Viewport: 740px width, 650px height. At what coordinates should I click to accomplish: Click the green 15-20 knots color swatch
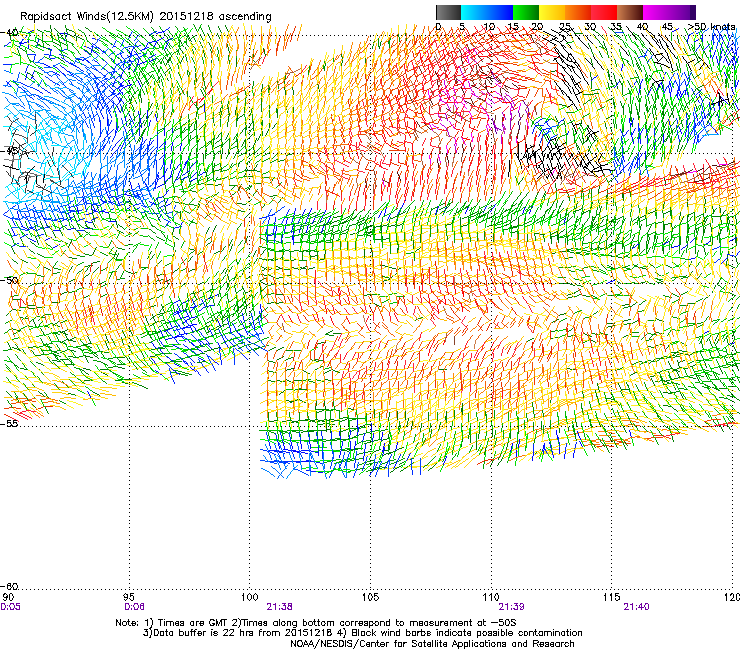(526, 12)
